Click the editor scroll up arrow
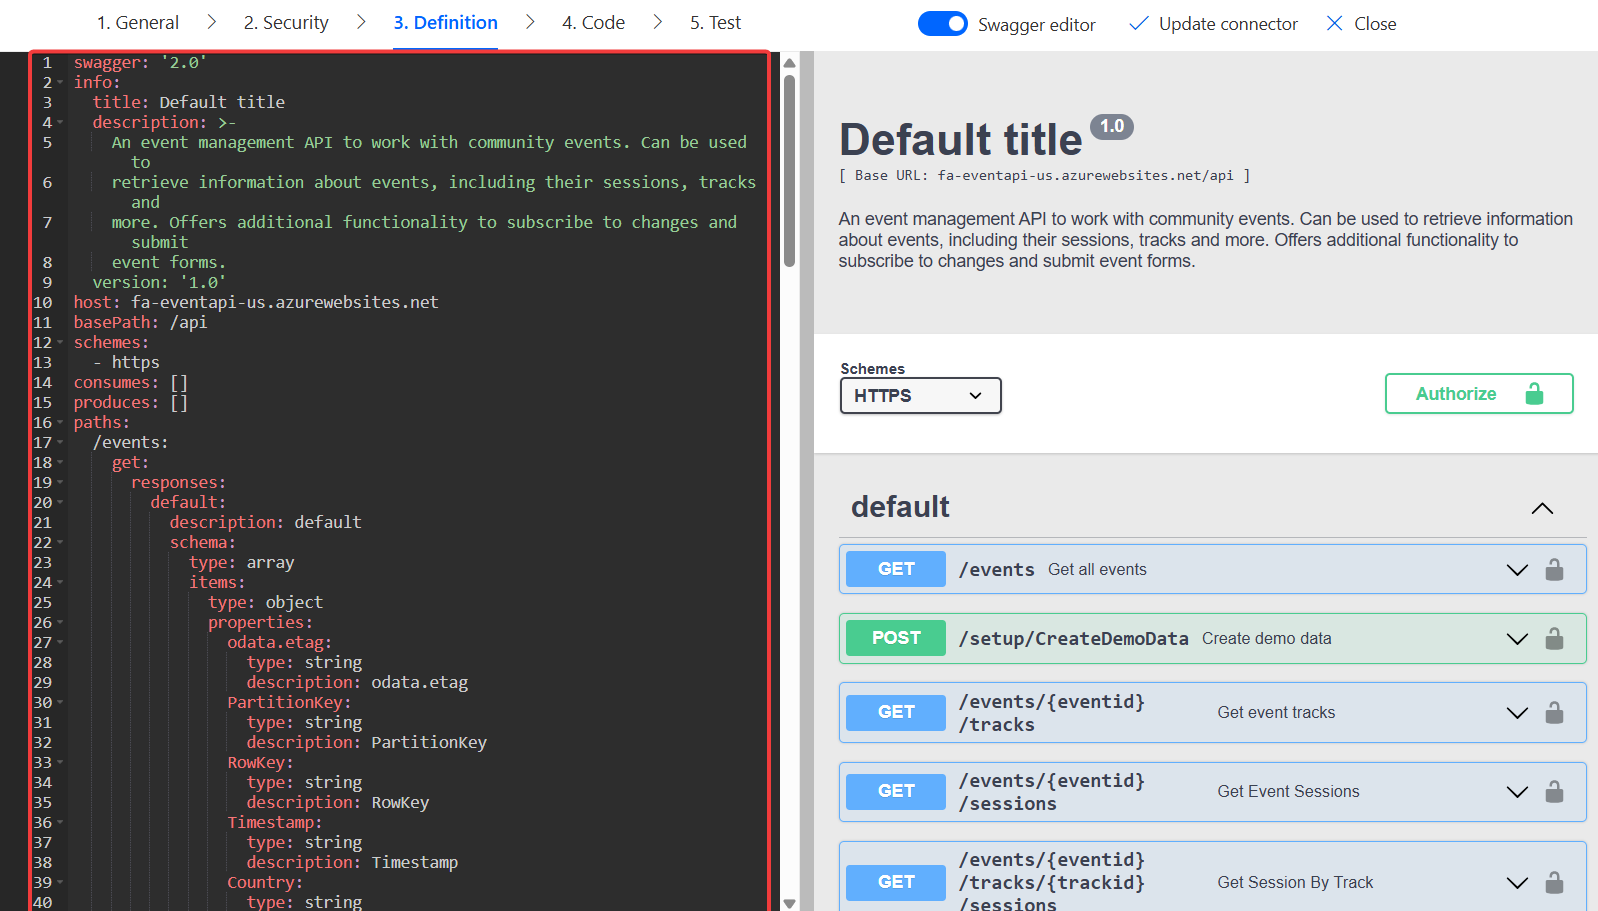Screen dimensions: 1598x911 (789, 63)
